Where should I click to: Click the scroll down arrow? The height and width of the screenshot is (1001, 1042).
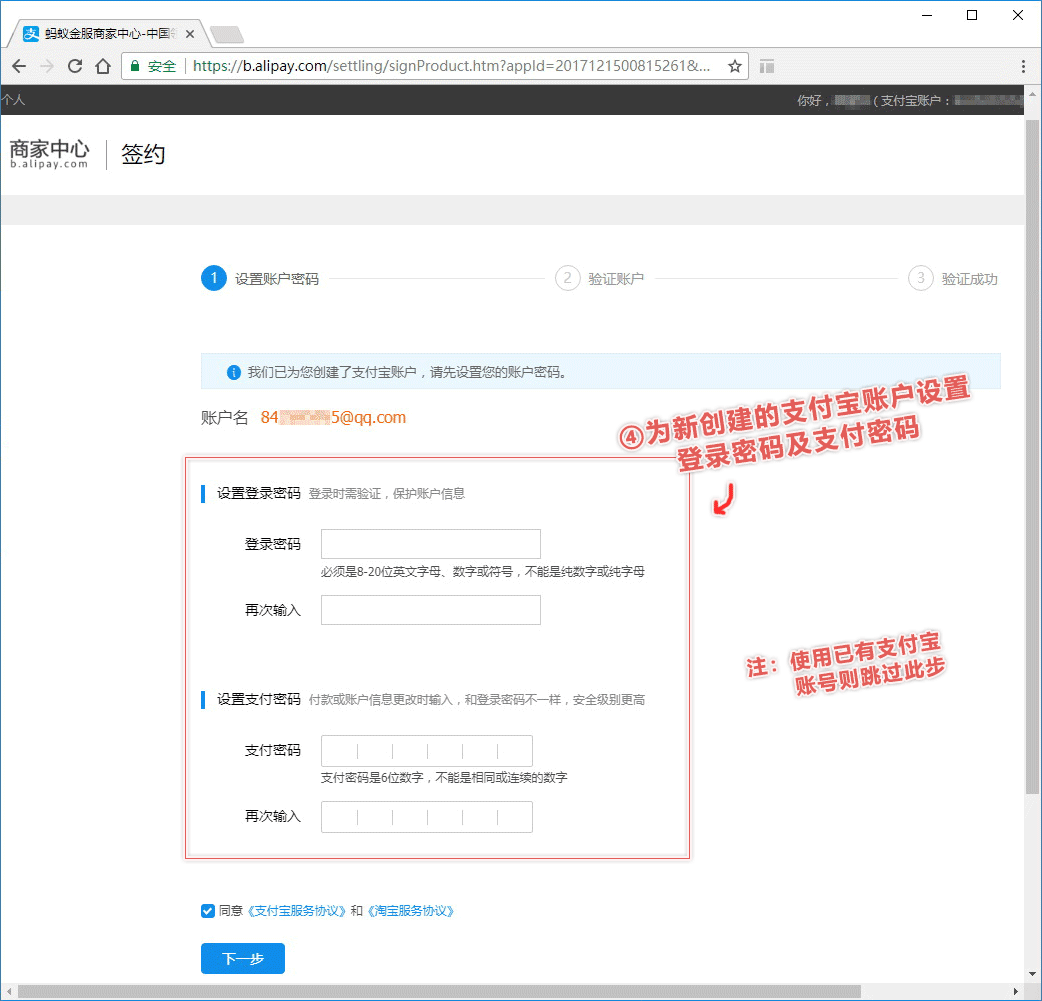tap(1032, 974)
